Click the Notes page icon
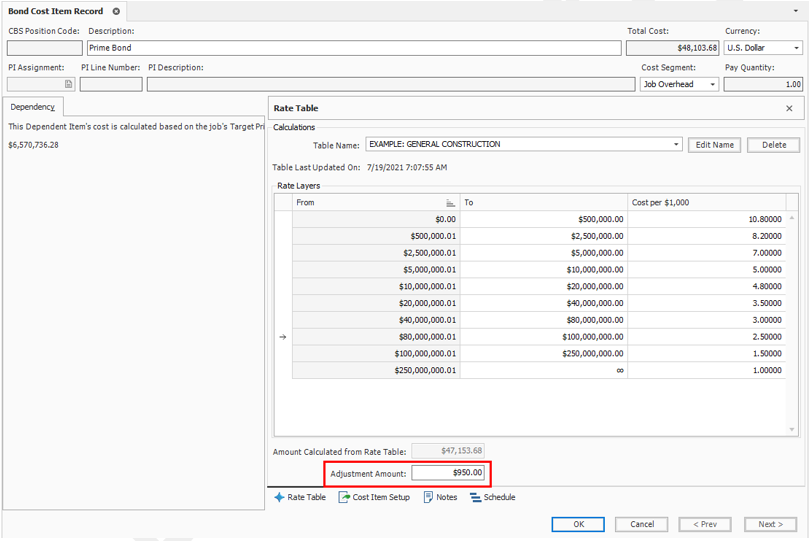Screen dimensions: 809x541 [428, 497]
